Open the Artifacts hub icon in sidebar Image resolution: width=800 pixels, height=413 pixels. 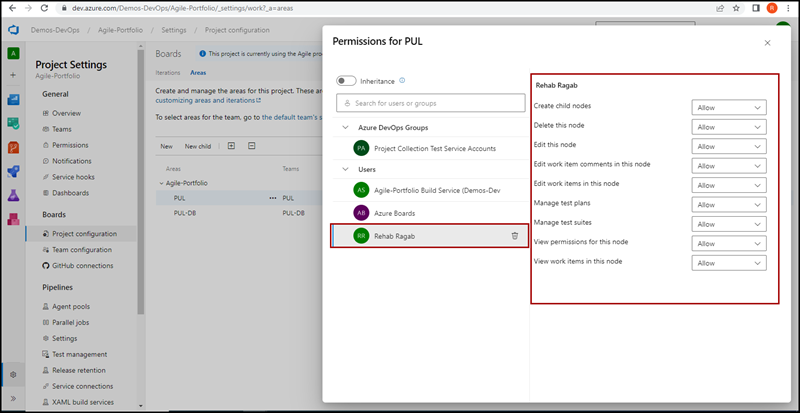click(13, 219)
